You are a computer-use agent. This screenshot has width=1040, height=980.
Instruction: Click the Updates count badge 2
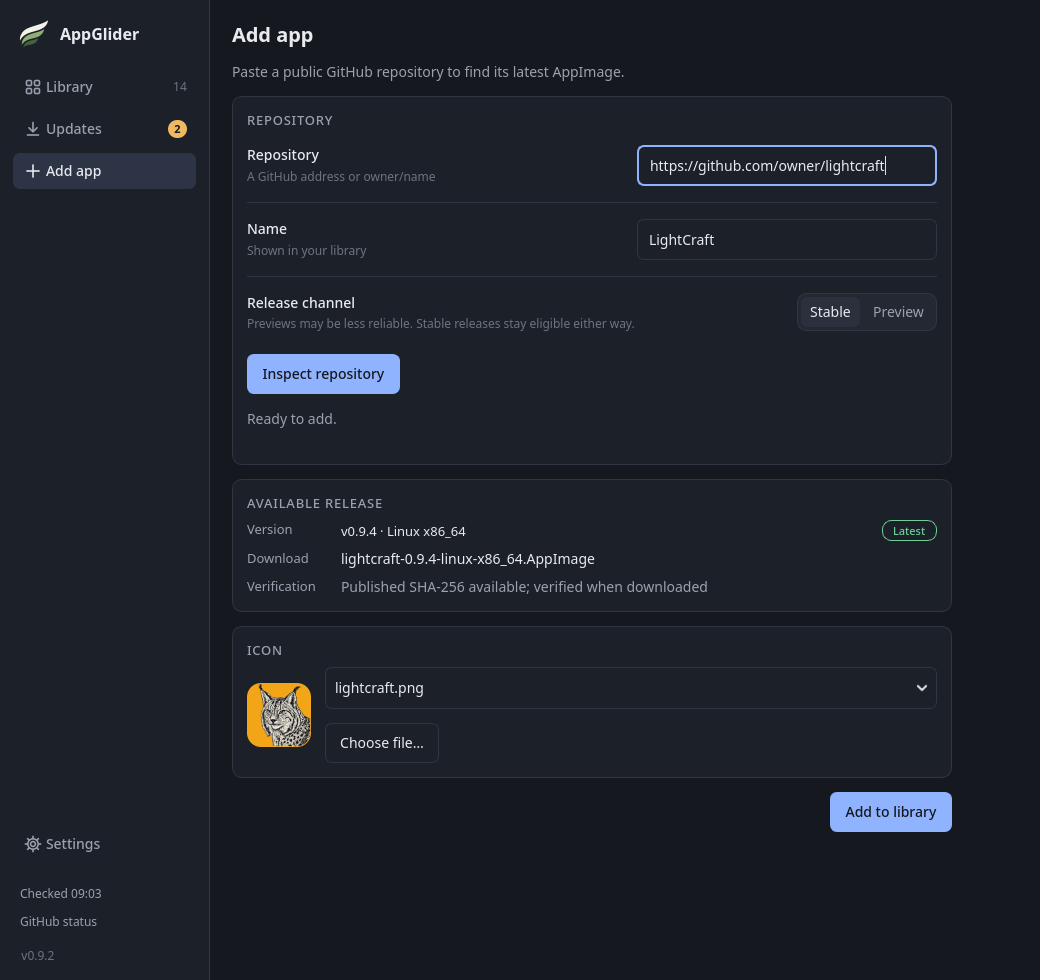[177, 129]
